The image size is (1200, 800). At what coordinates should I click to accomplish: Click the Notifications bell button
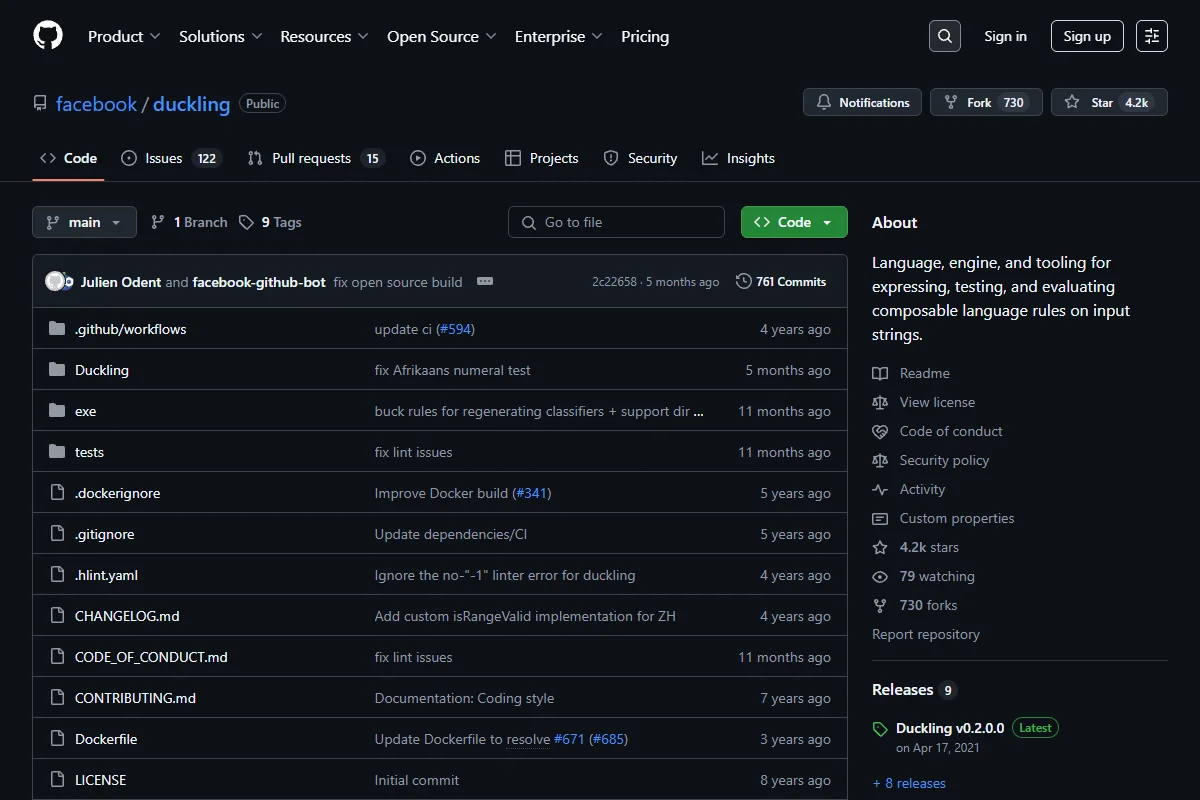click(863, 102)
